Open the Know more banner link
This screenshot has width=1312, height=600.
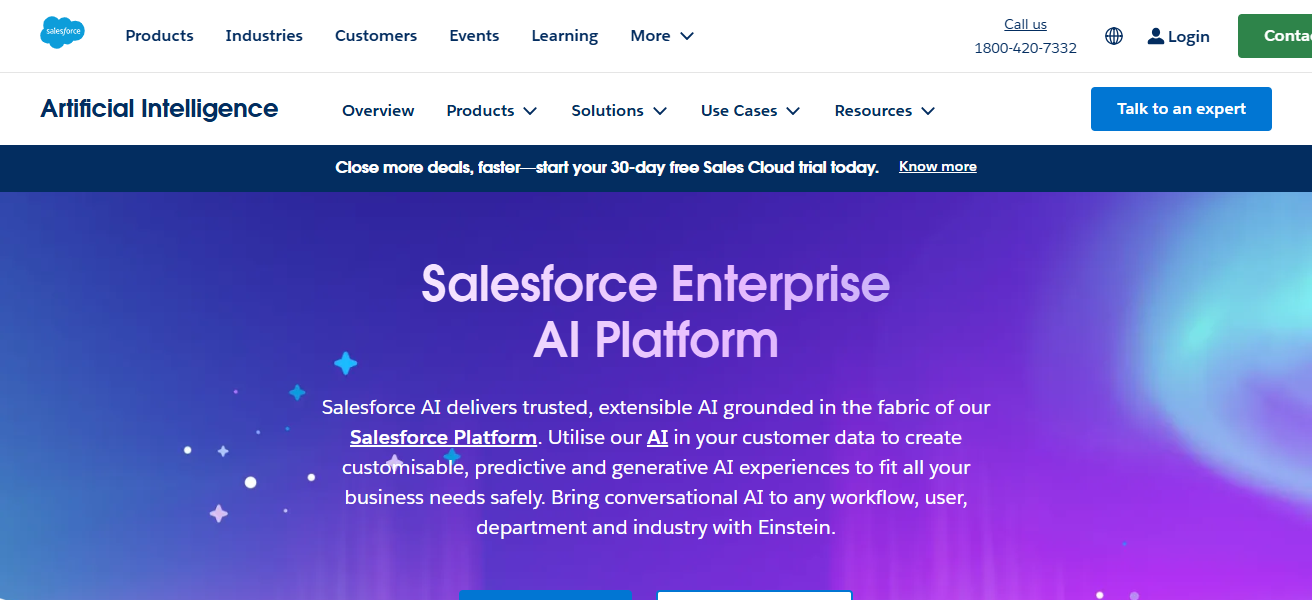pyautogui.click(x=937, y=166)
